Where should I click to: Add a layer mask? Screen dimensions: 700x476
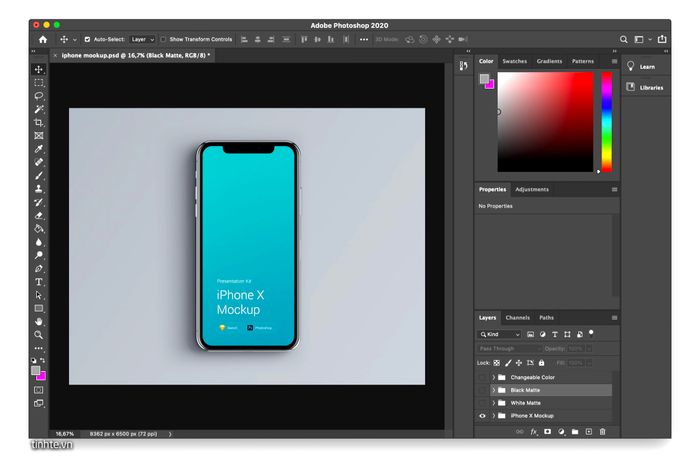point(547,432)
